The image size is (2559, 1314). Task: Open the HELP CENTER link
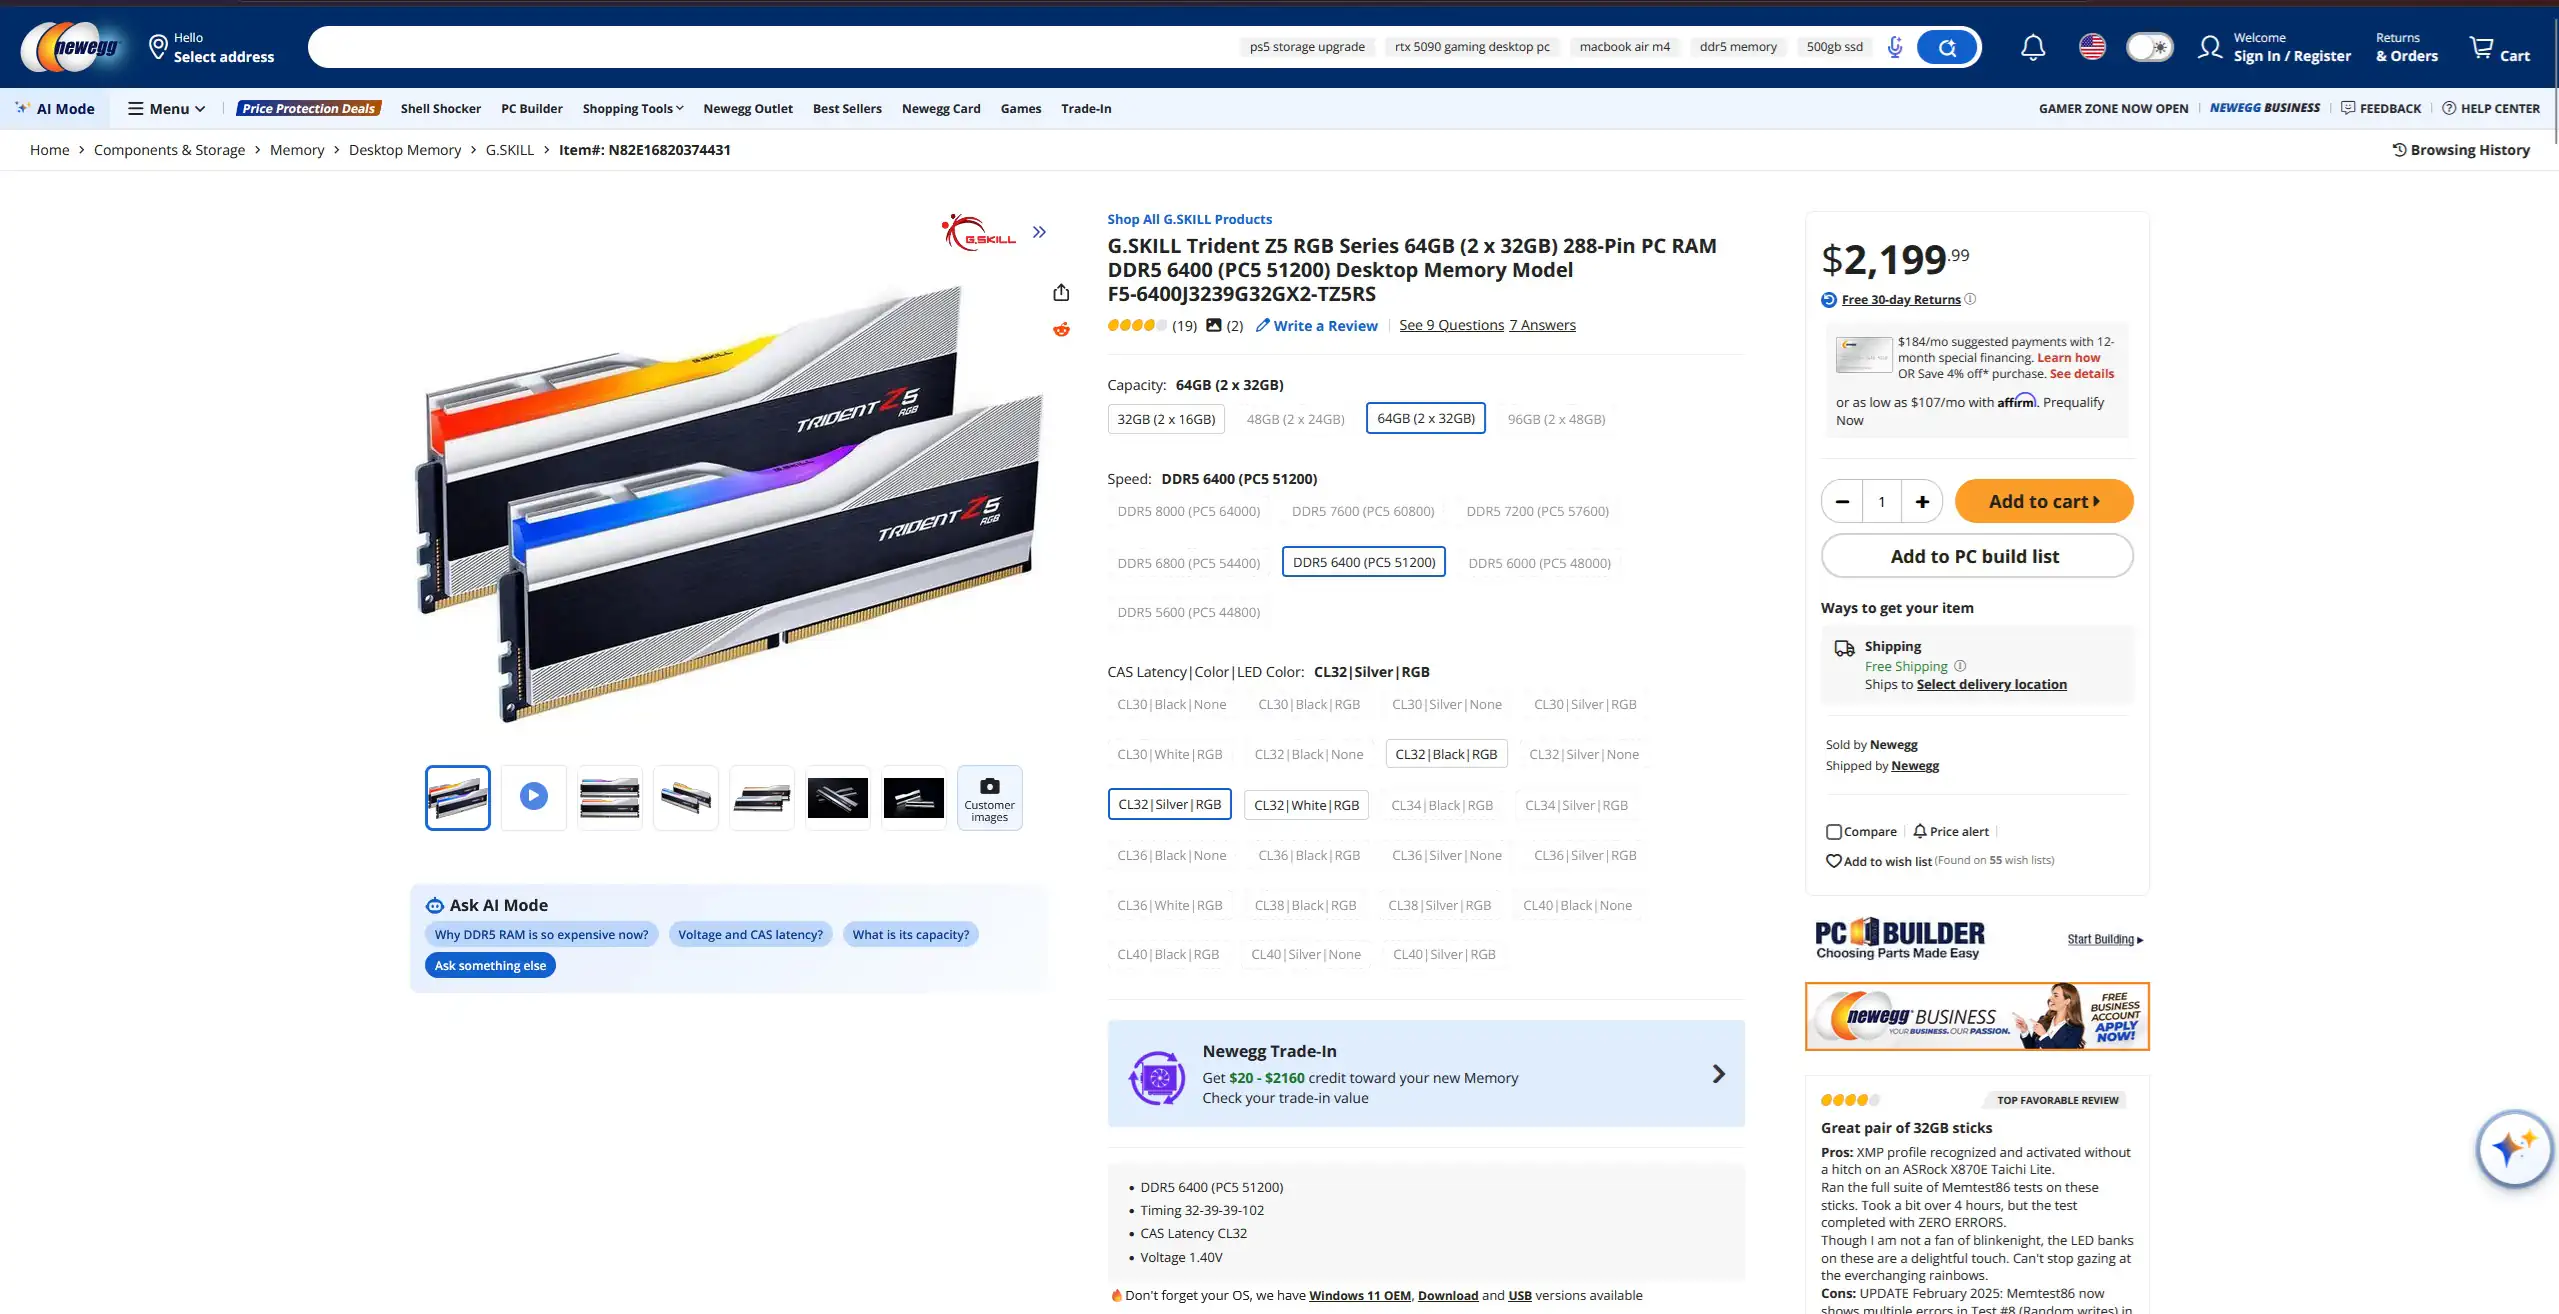[x=2490, y=108]
